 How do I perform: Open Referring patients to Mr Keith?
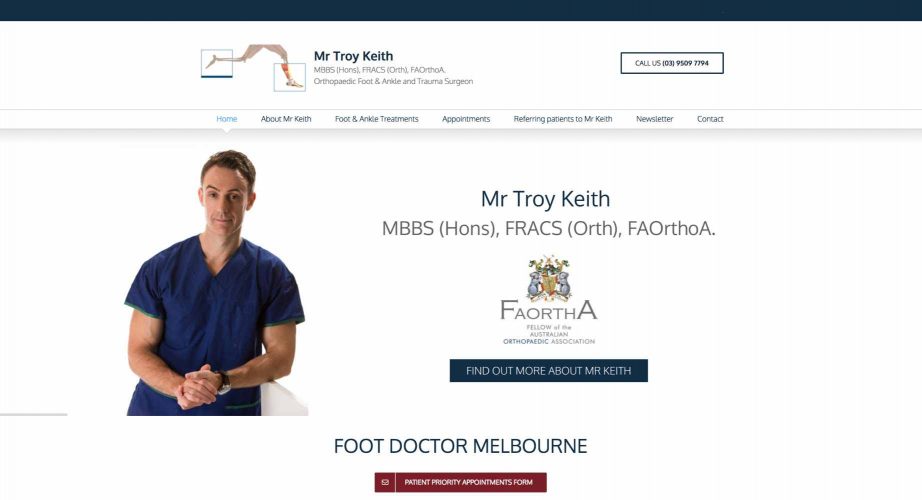pos(563,119)
